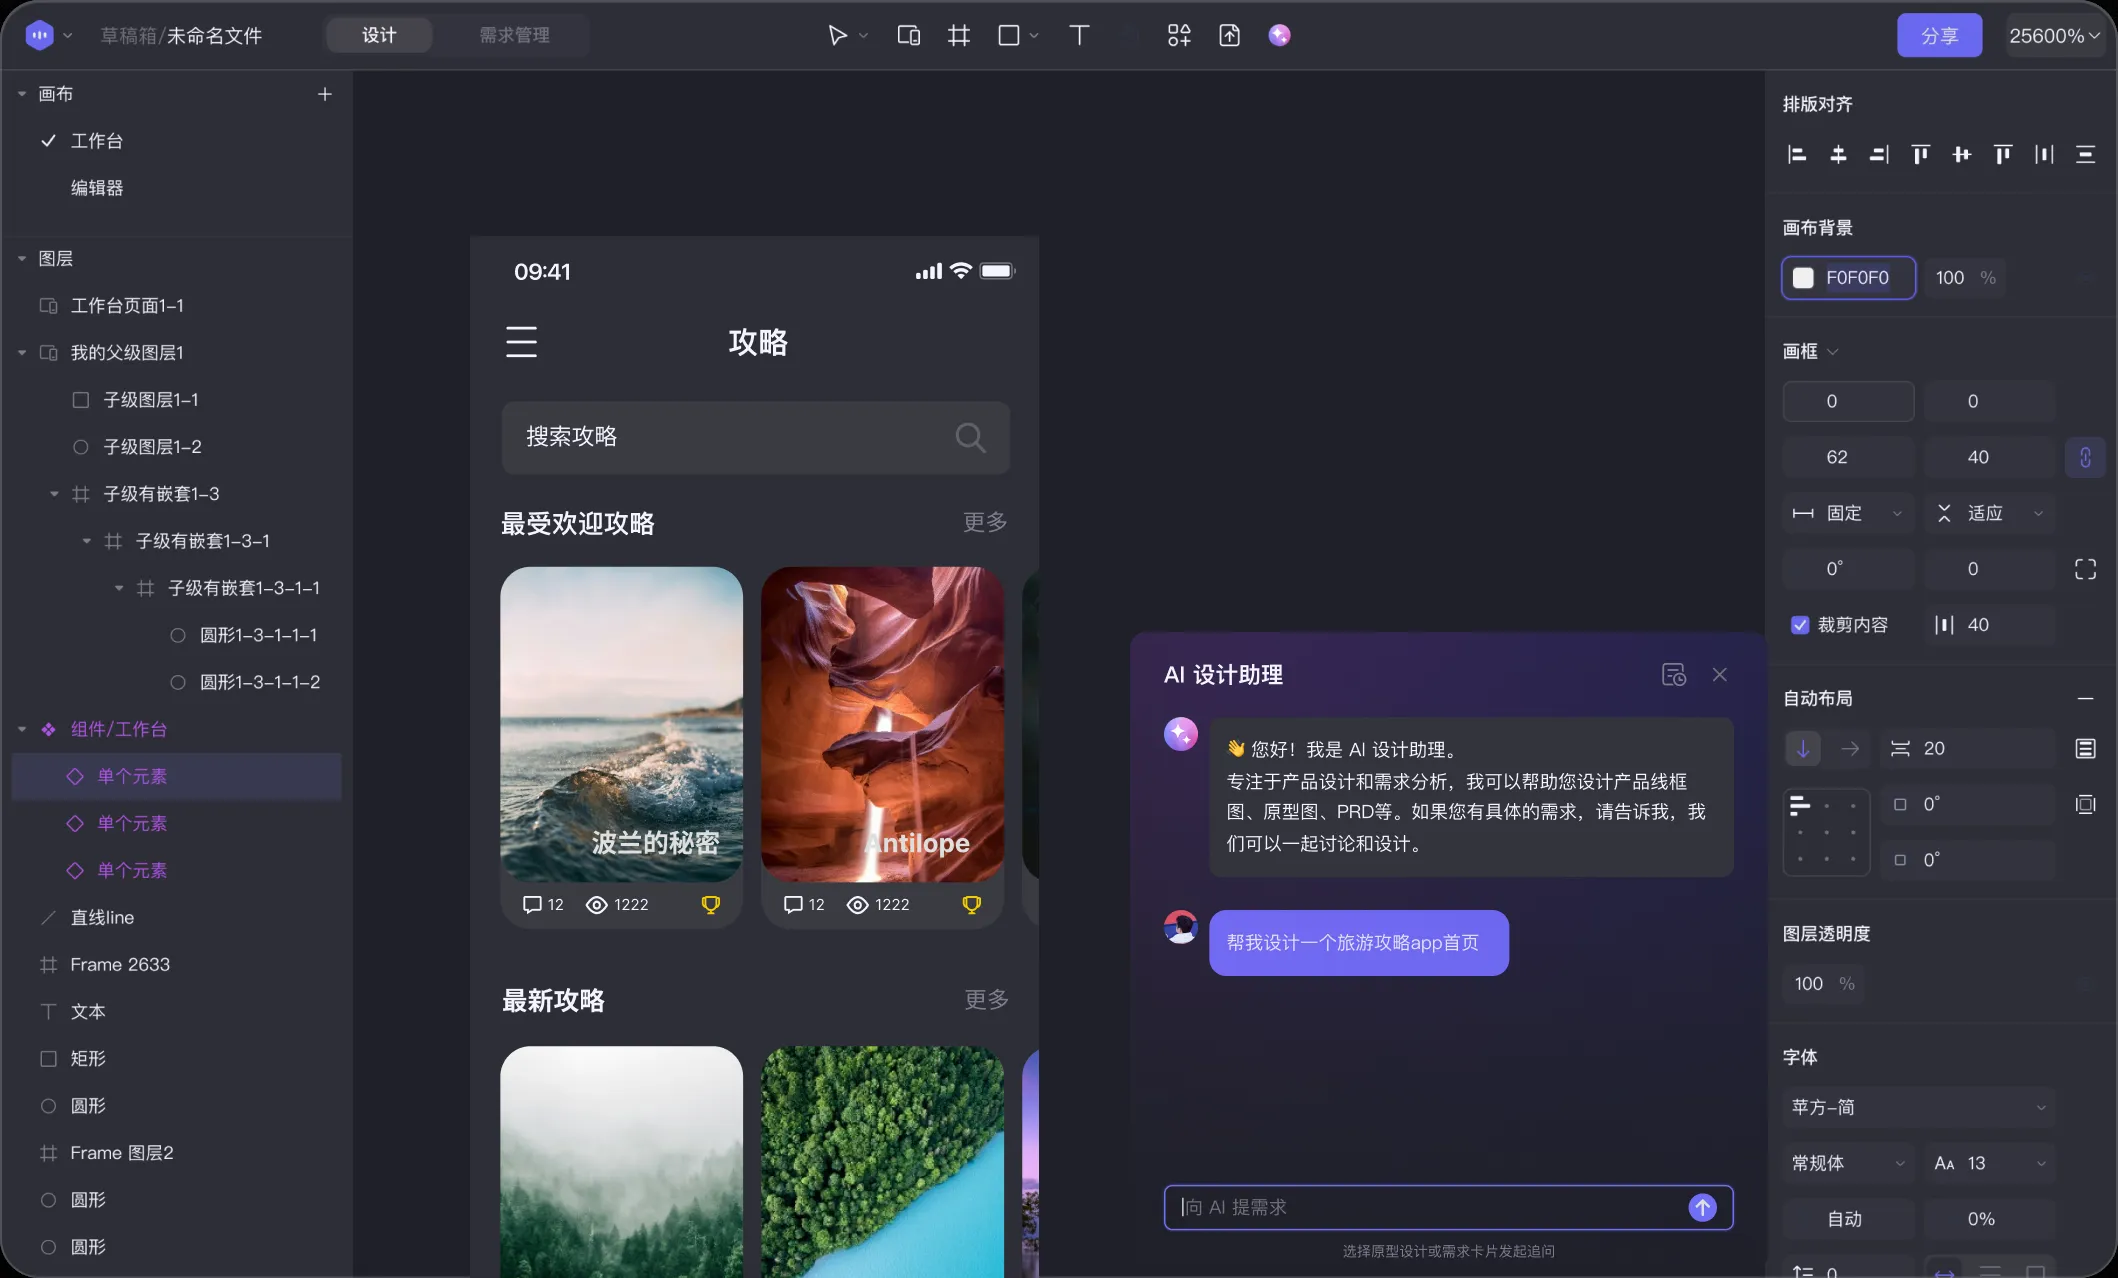The image size is (2118, 1278).
Task: Select the frame/grid tool in the toolbar
Action: (958, 35)
